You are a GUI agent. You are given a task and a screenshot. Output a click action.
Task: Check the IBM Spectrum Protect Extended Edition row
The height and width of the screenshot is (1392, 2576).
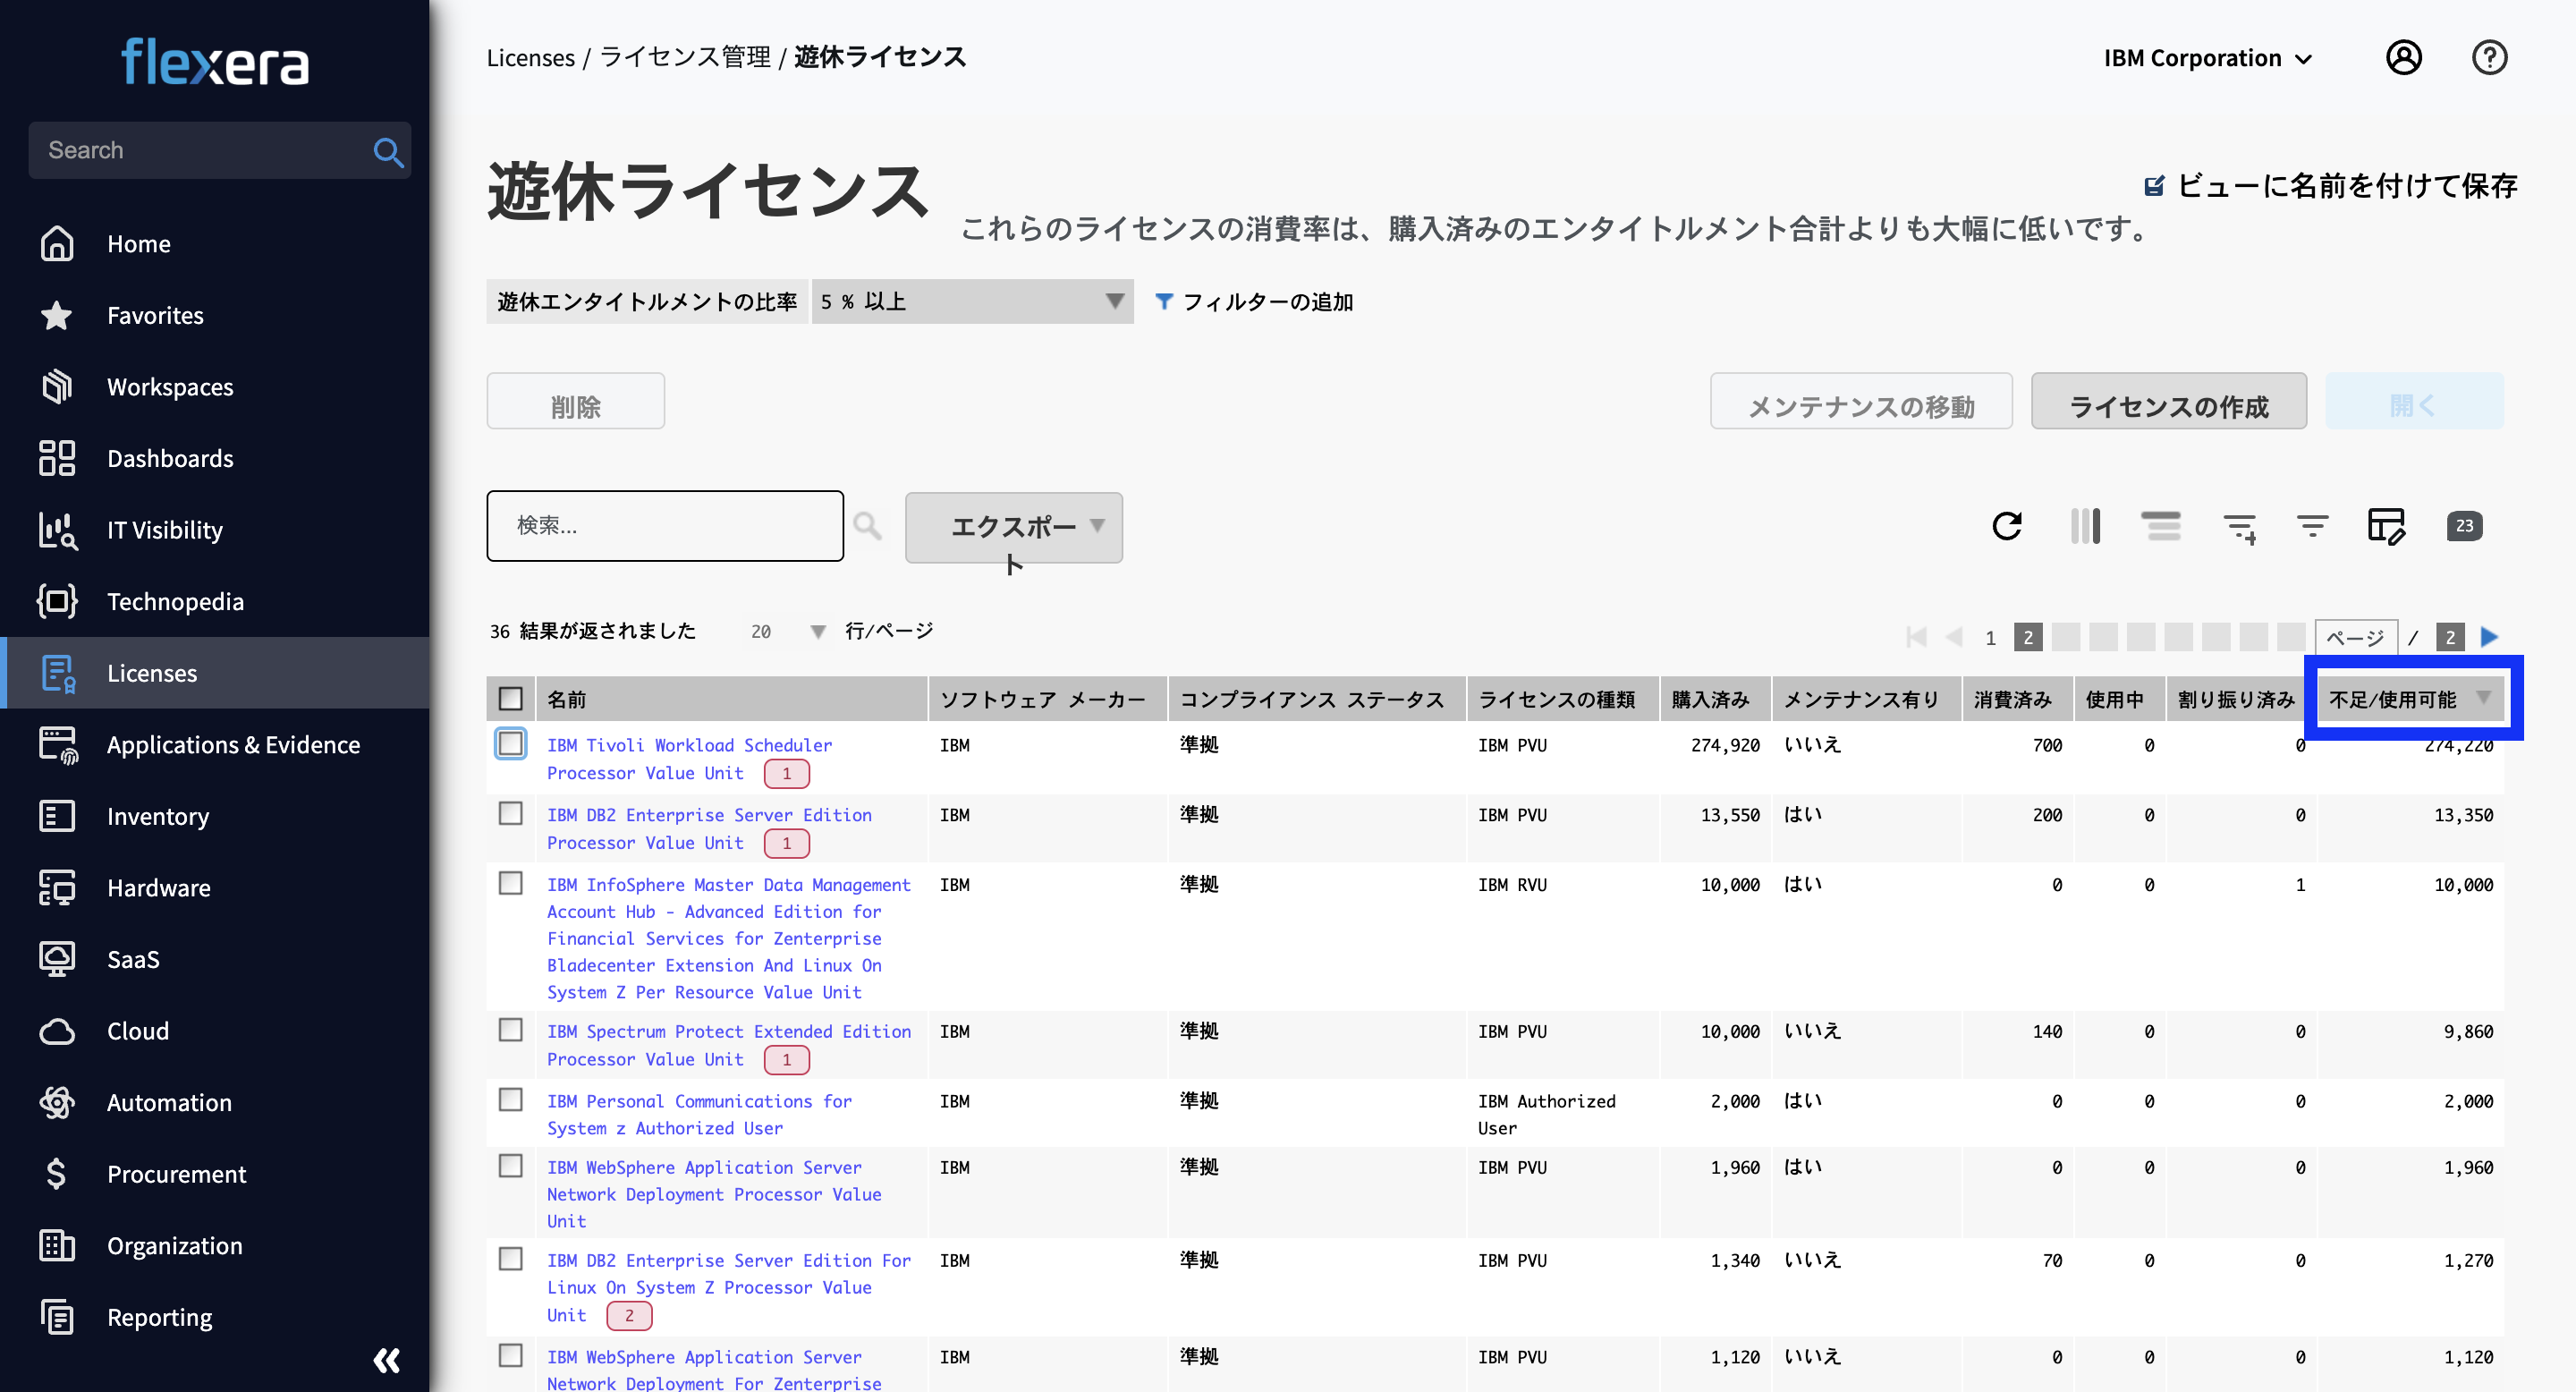click(x=510, y=1030)
